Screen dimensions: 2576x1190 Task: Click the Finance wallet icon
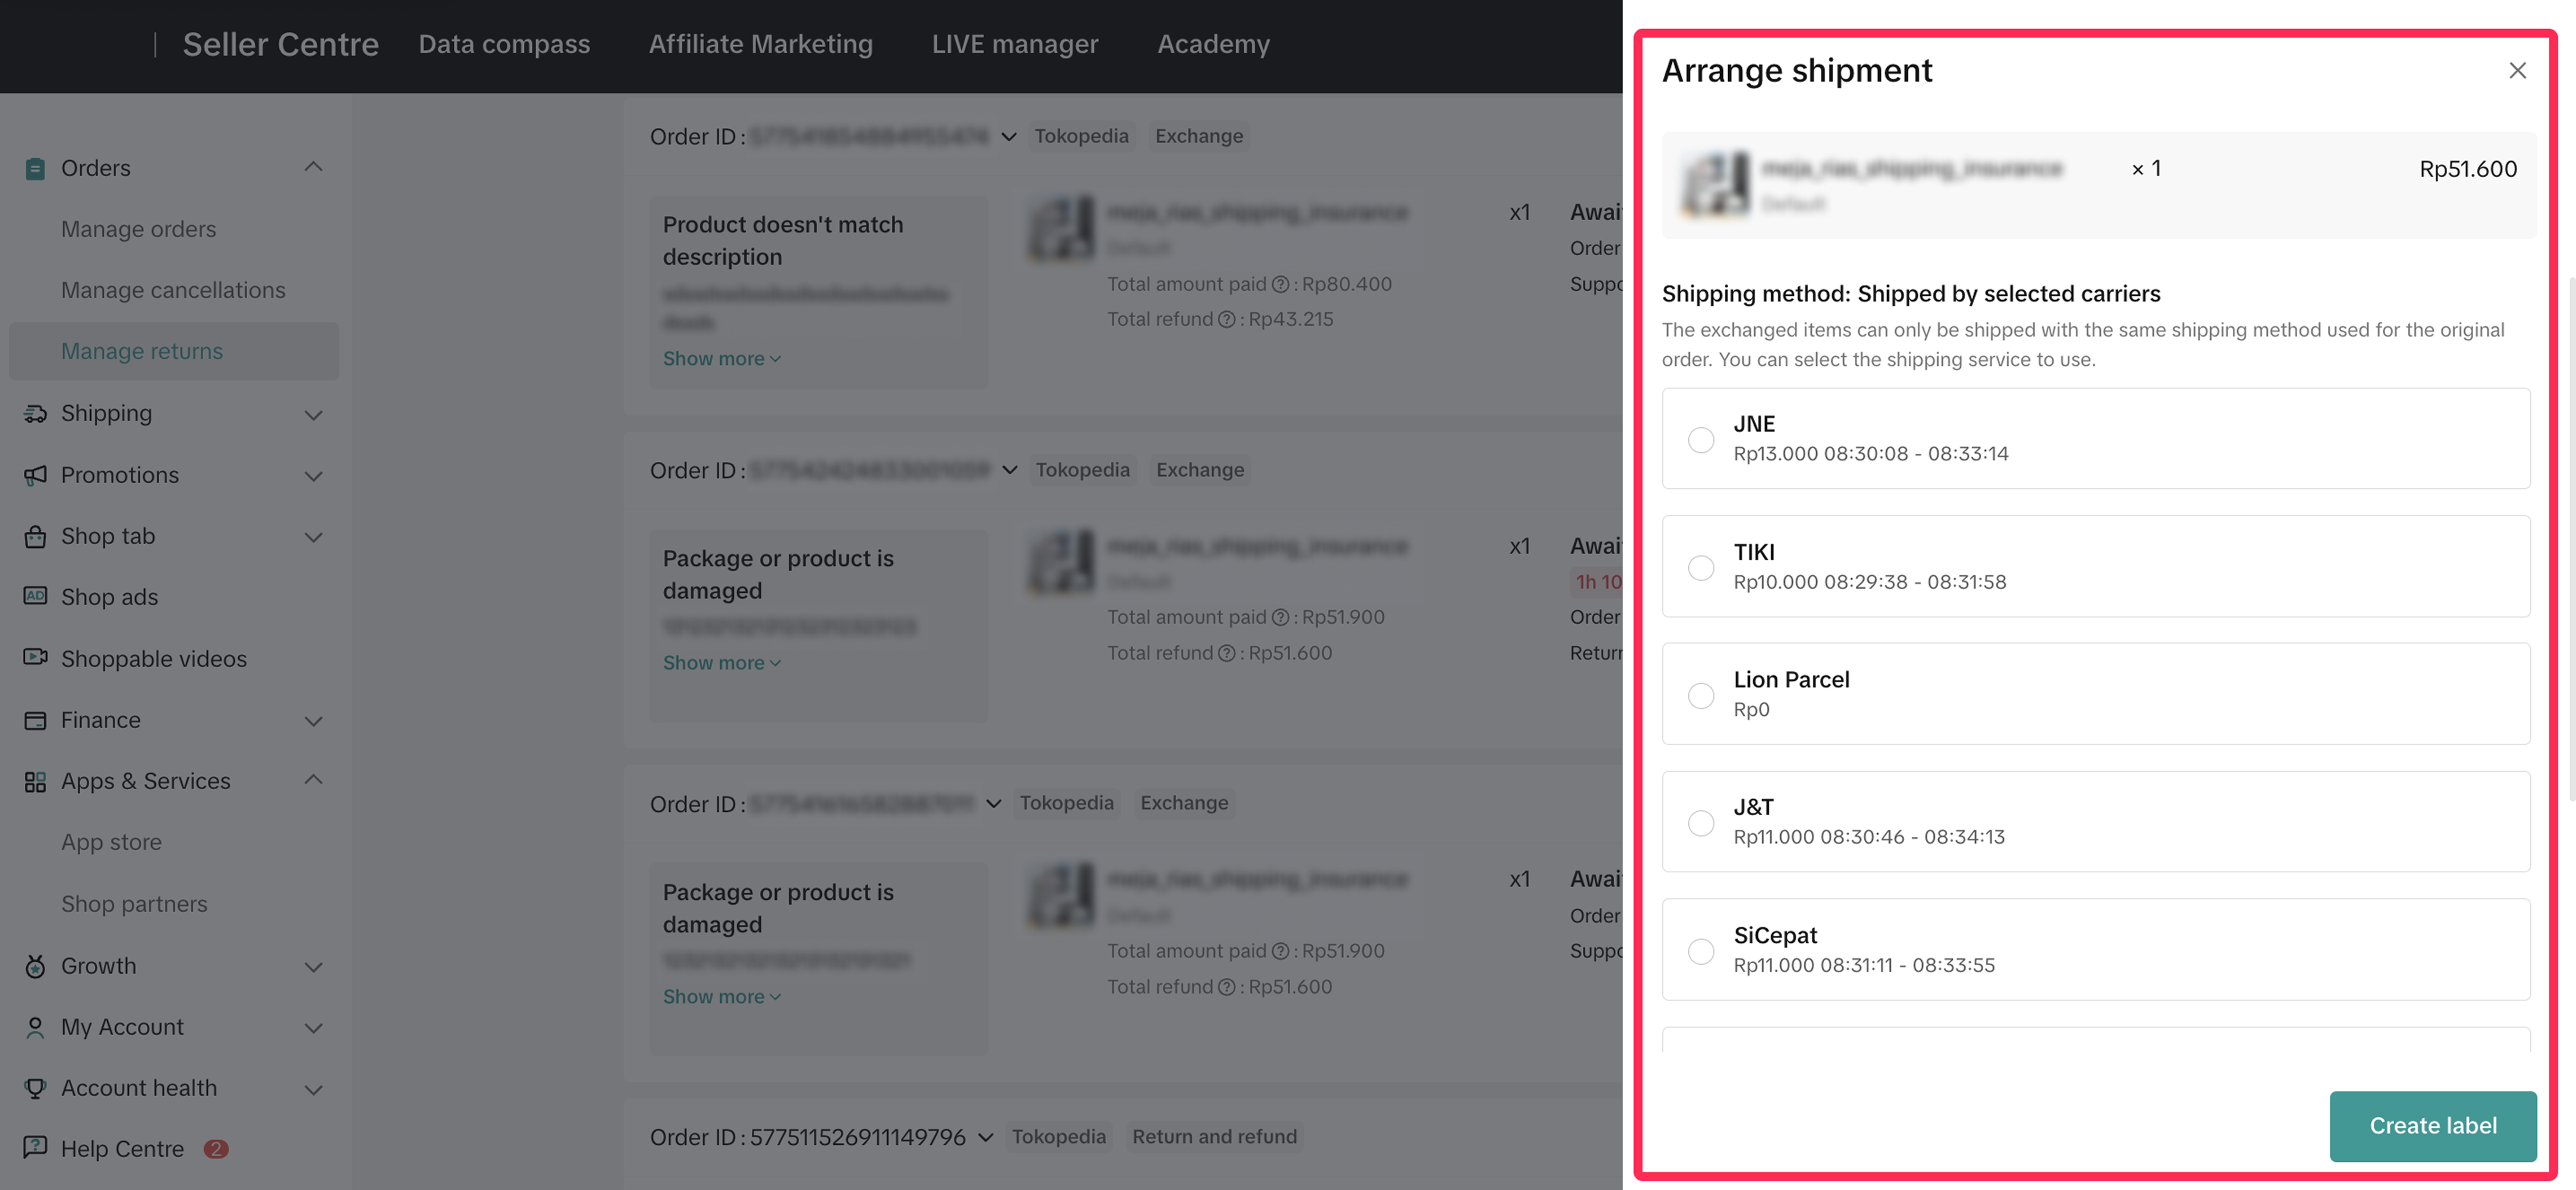coord(35,720)
